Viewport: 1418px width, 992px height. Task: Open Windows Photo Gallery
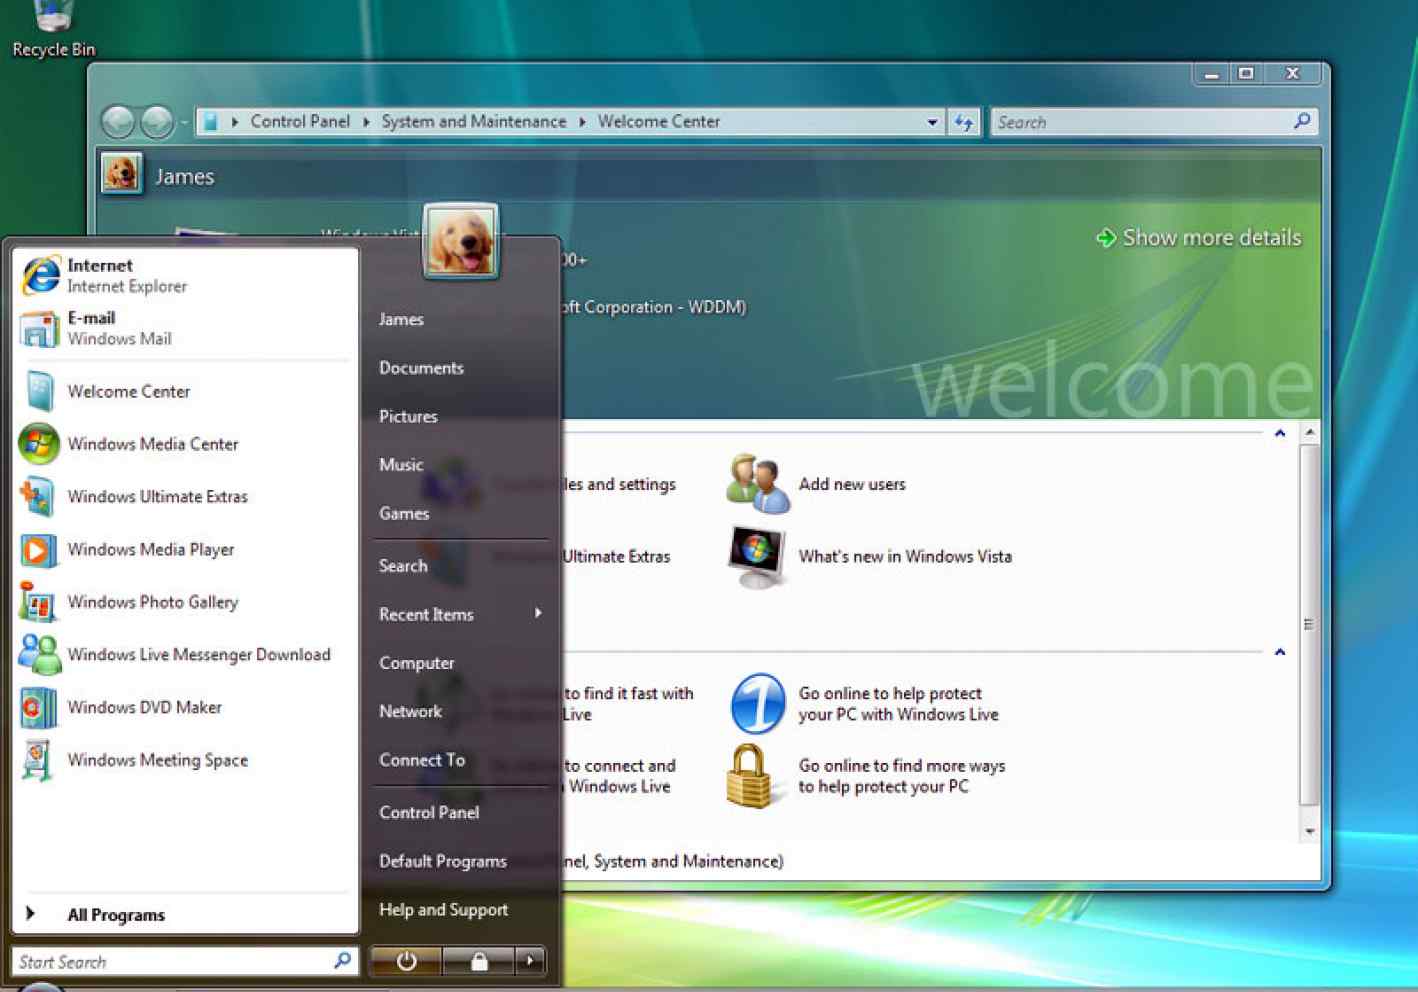tap(152, 602)
